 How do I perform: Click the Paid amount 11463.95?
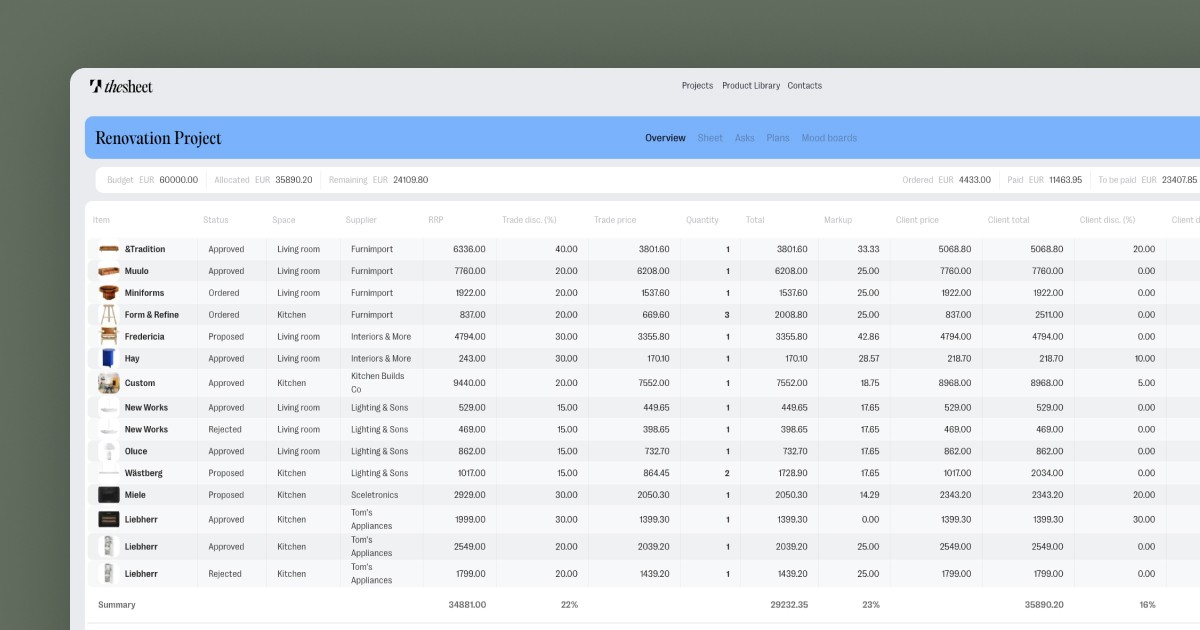pos(1065,180)
